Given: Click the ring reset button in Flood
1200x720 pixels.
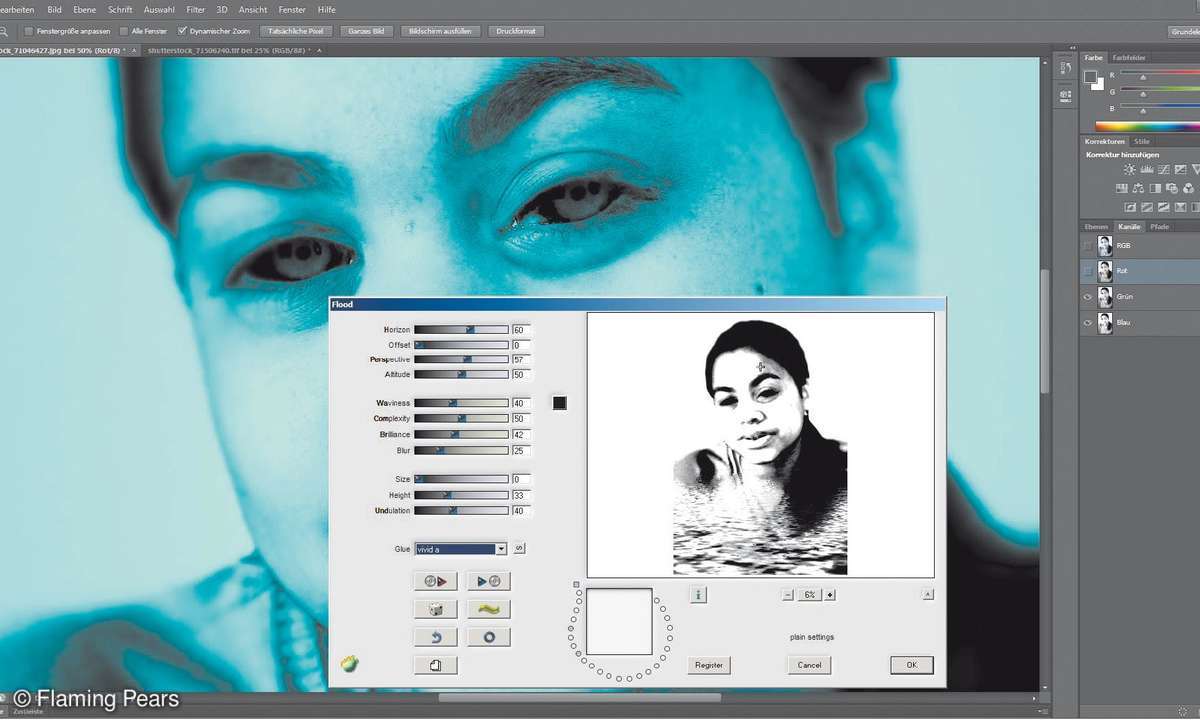Looking at the screenshot, I should [x=489, y=637].
